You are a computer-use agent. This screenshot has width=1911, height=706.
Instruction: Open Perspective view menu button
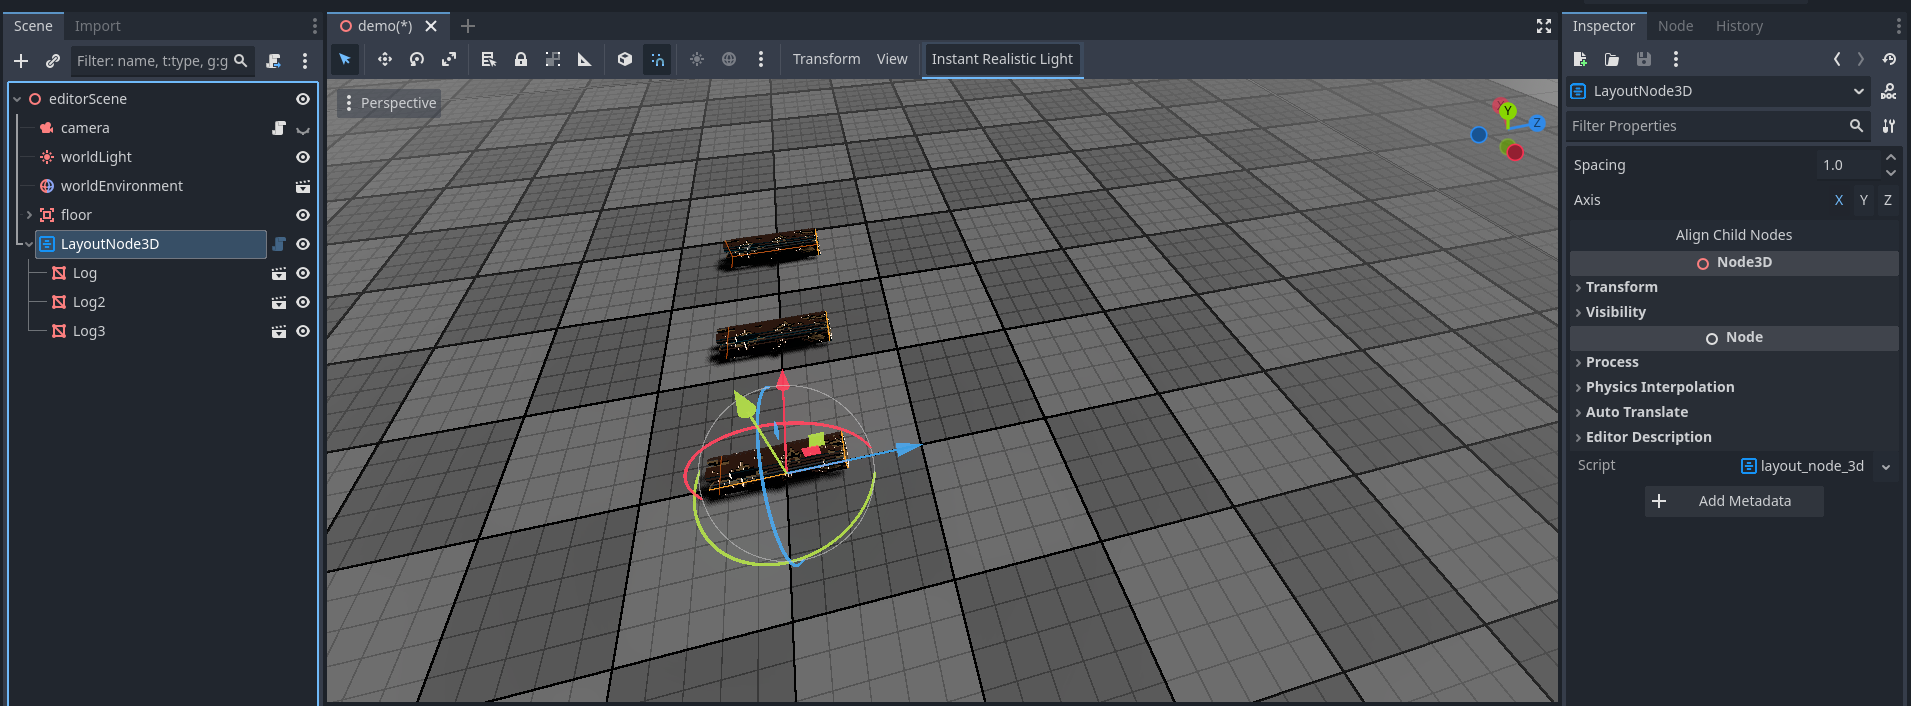(x=389, y=103)
